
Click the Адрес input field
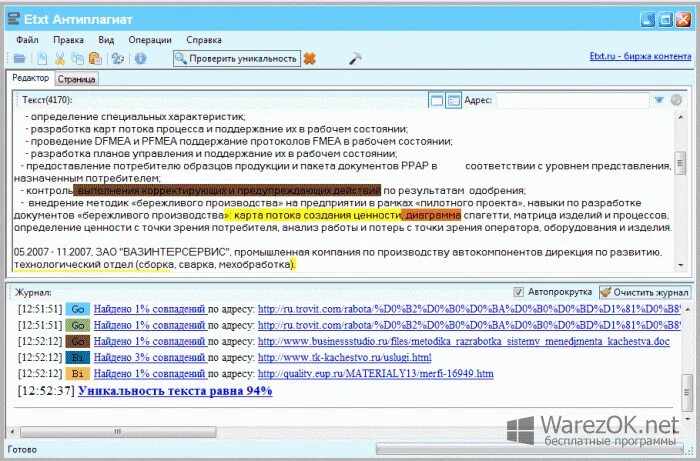[x=572, y=100]
